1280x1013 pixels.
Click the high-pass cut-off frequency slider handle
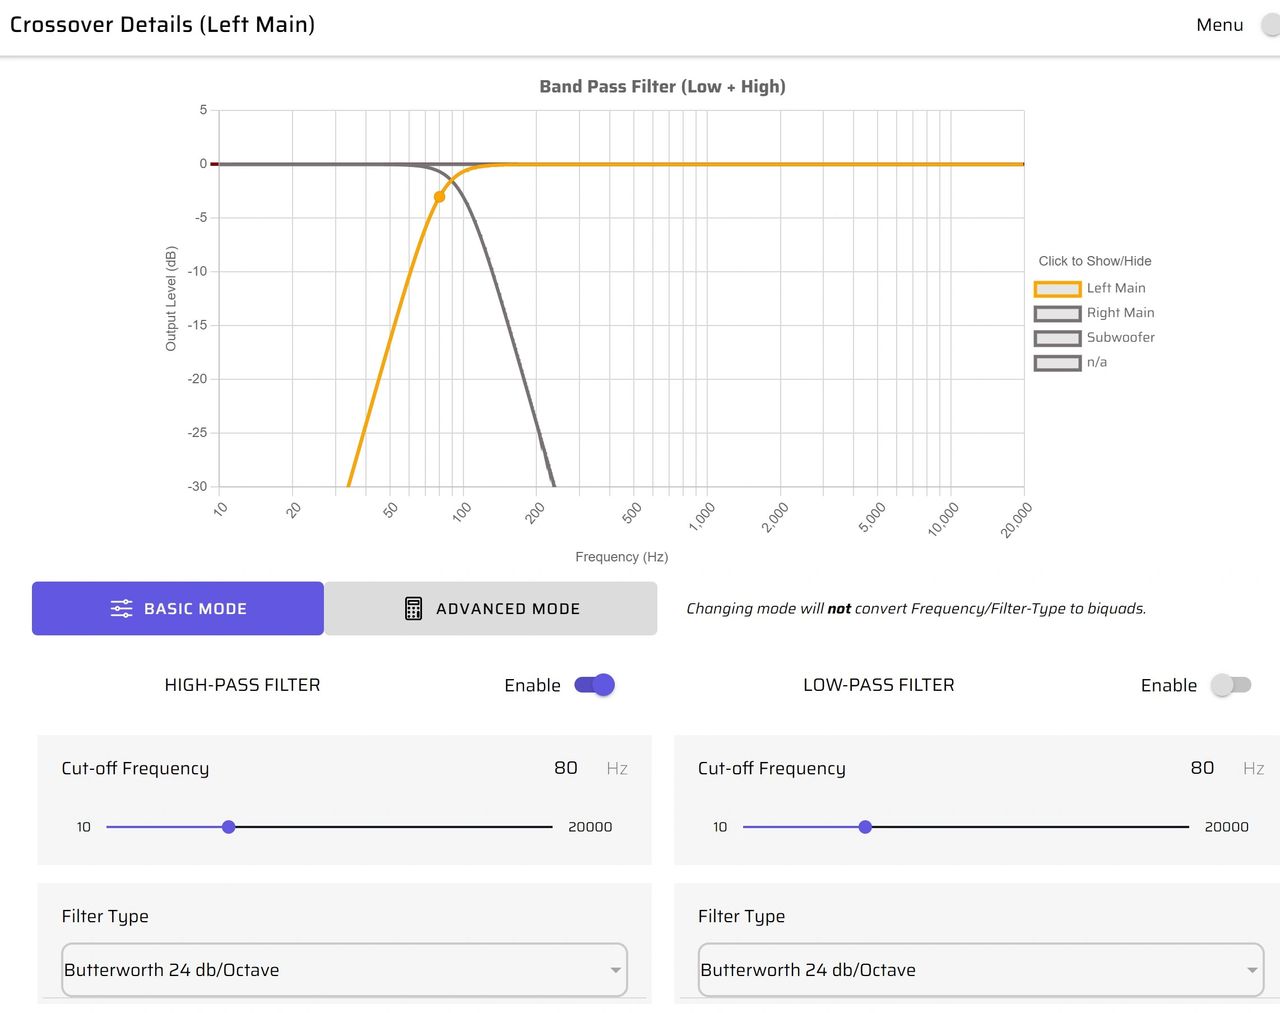point(229,827)
